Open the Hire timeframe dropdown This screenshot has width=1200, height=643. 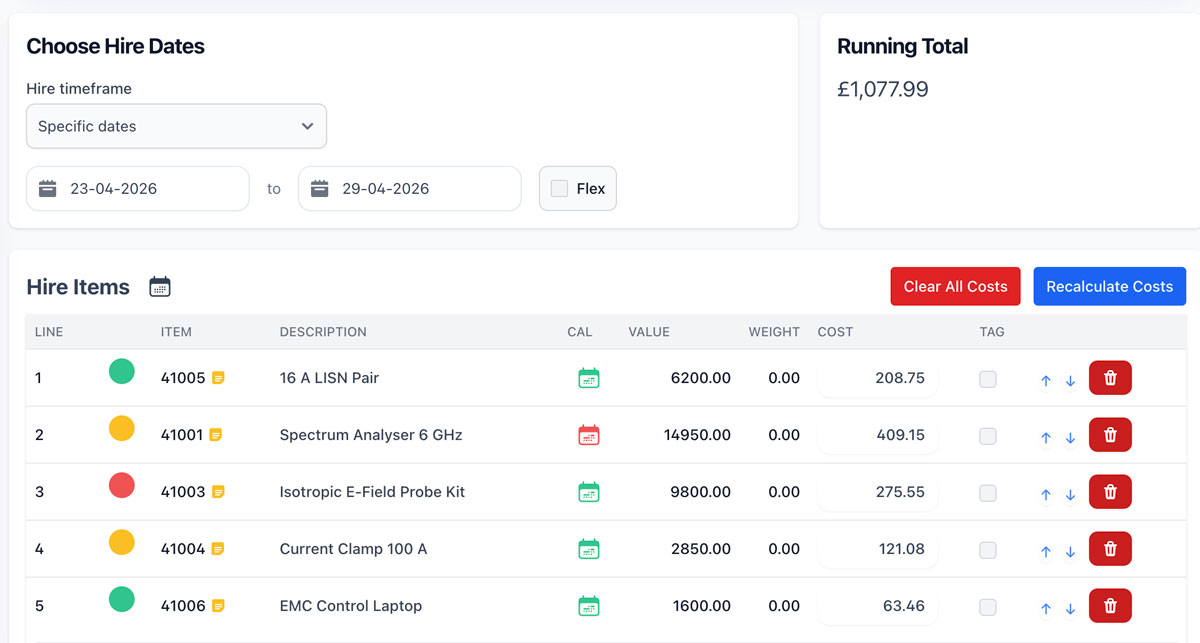[177, 126]
